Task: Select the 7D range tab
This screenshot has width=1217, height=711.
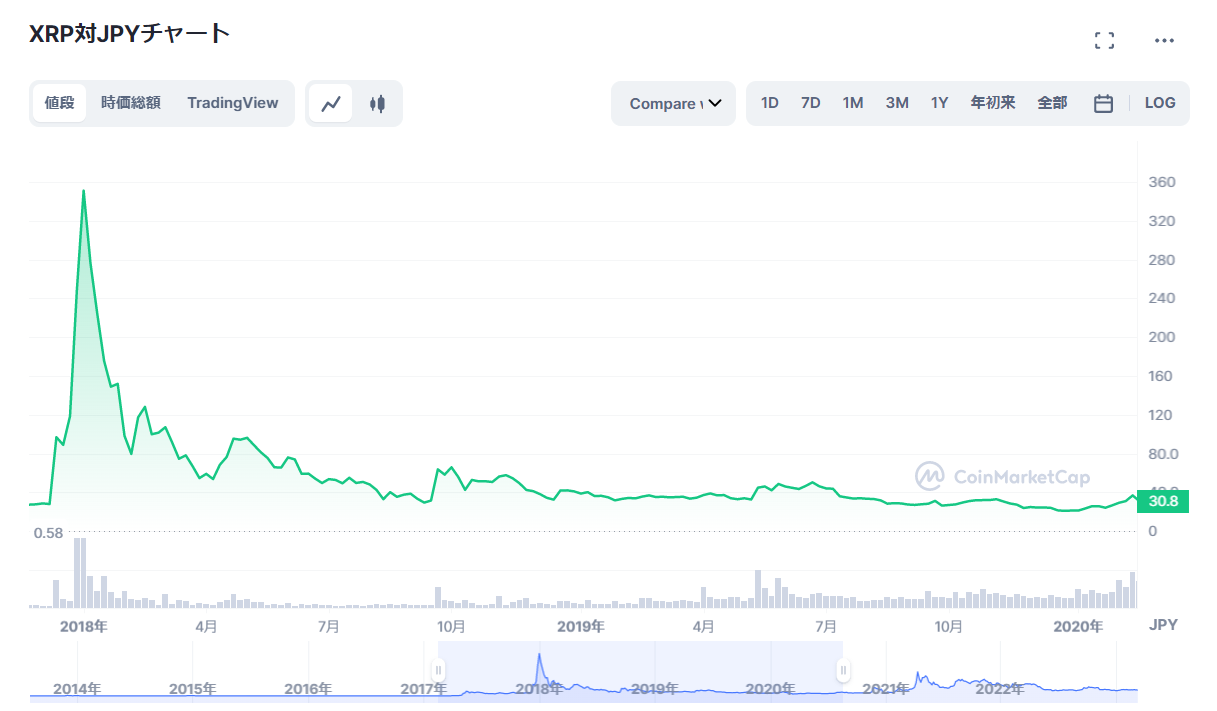Action: click(810, 102)
